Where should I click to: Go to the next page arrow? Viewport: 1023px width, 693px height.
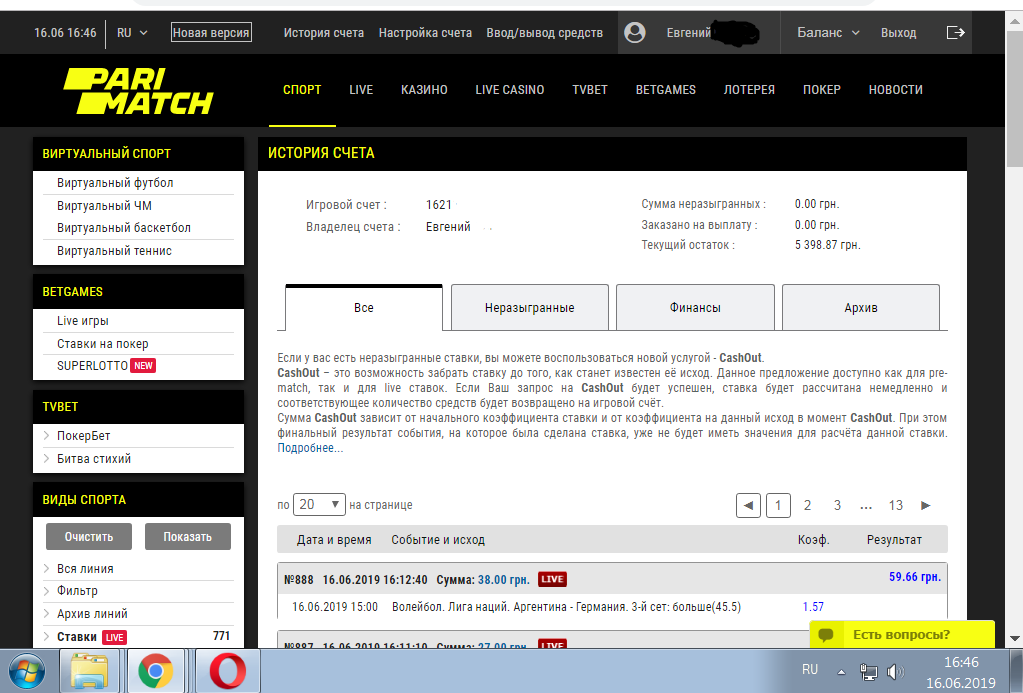tap(925, 505)
